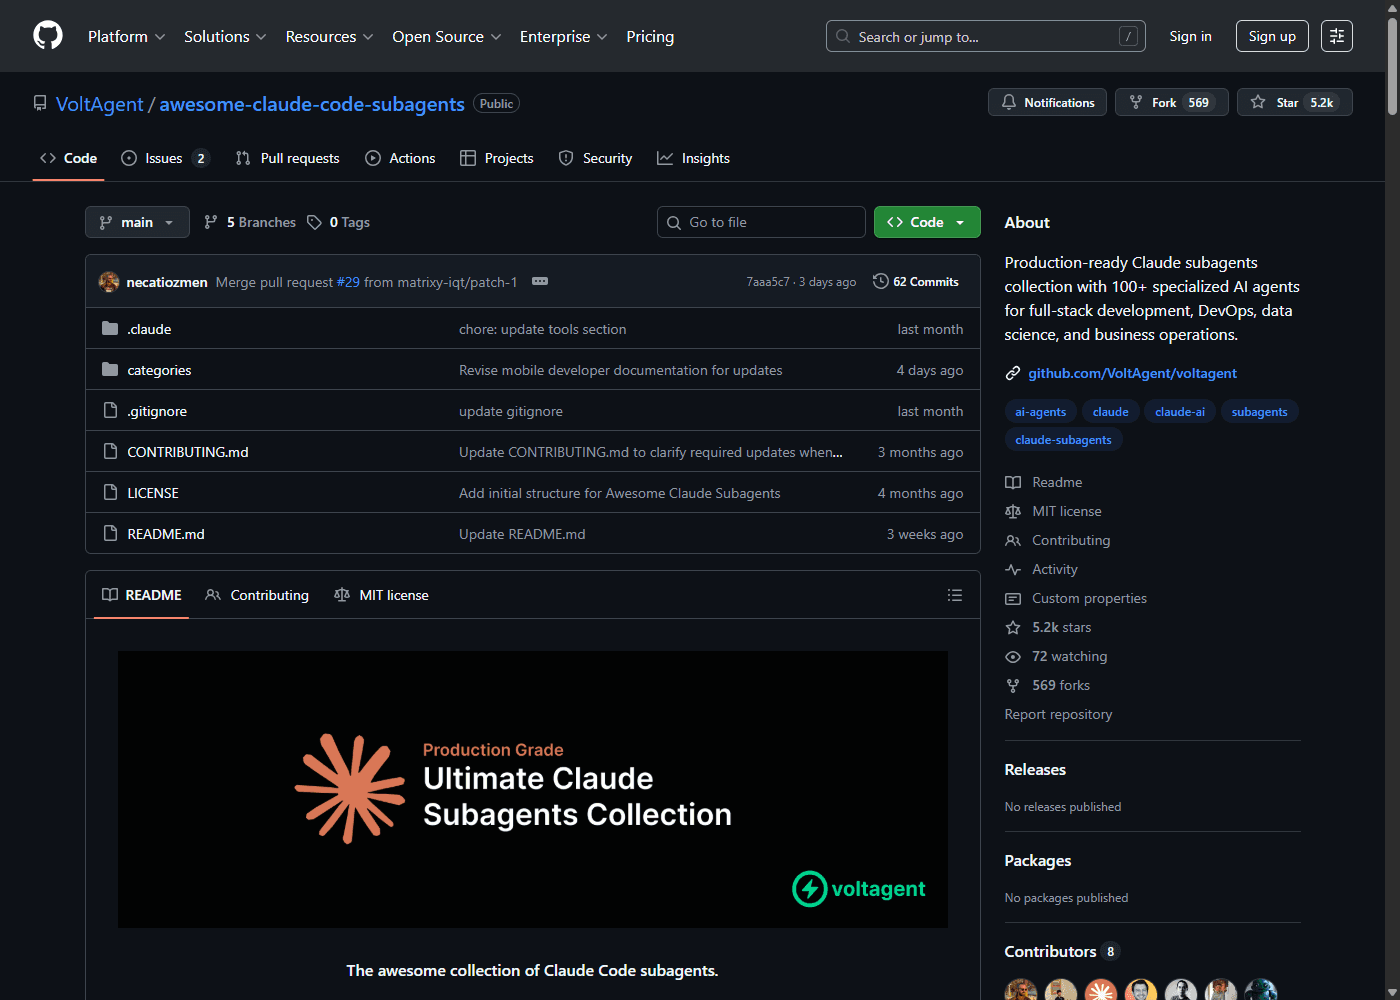This screenshot has width=1400, height=1000.
Task: Click the Sign in link
Action: pos(1190,36)
